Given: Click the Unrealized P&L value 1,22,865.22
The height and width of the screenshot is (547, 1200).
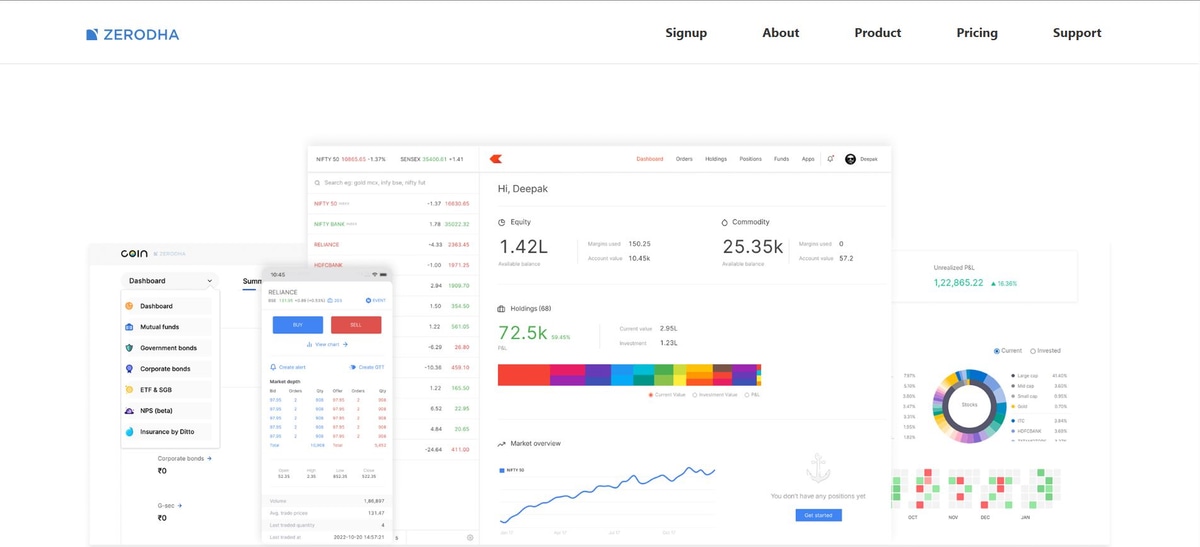Looking at the screenshot, I should (x=958, y=283).
